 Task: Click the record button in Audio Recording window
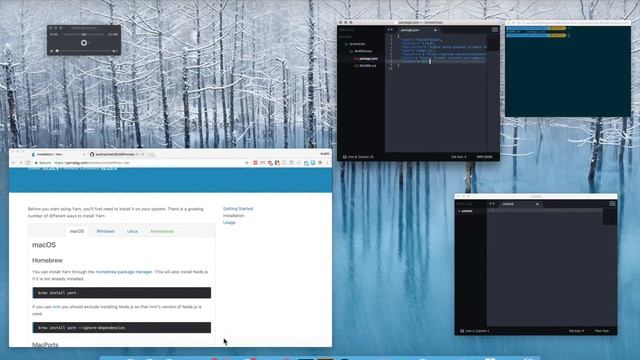point(84,43)
